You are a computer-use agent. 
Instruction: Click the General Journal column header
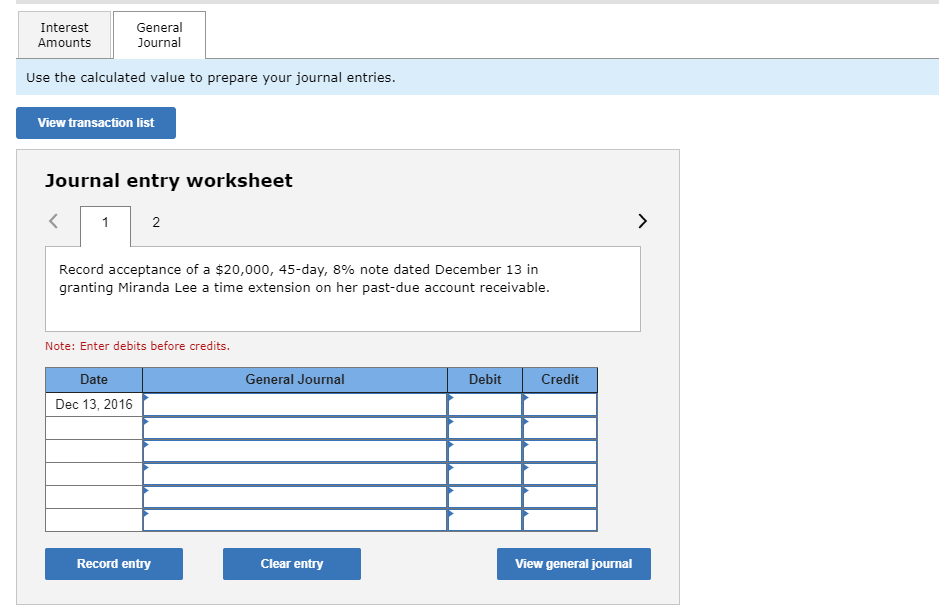coord(295,380)
